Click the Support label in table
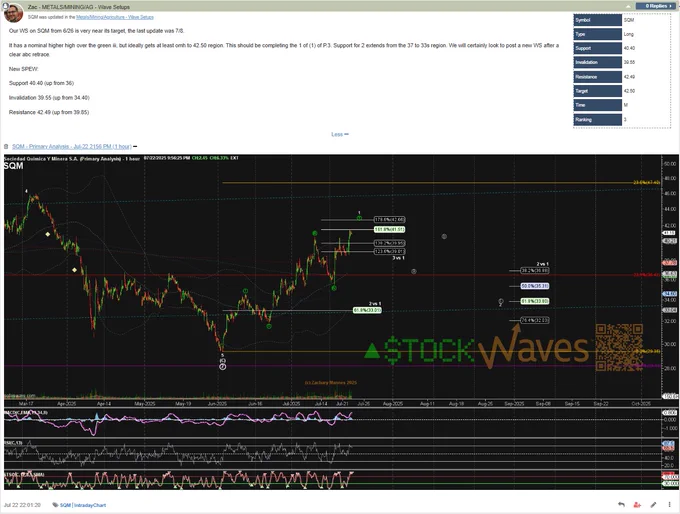 click(x=598, y=48)
